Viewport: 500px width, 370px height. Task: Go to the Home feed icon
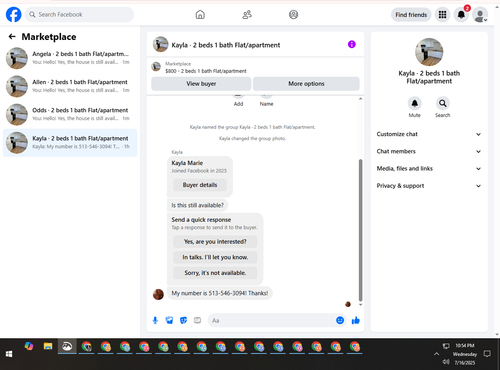coord(200,15)
